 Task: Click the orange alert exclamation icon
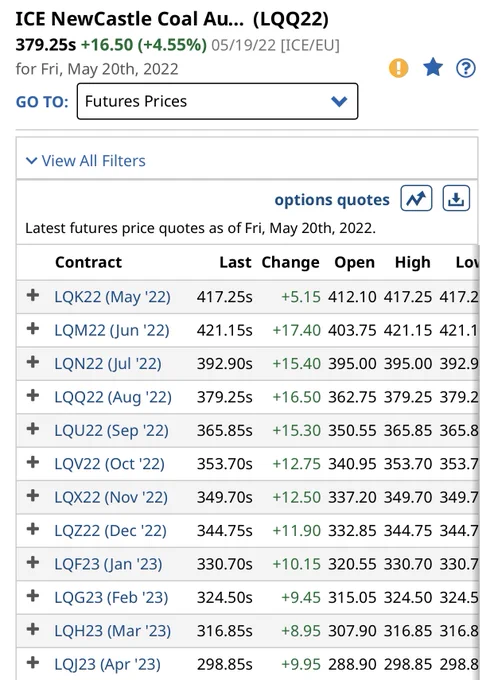click(398, 68)
